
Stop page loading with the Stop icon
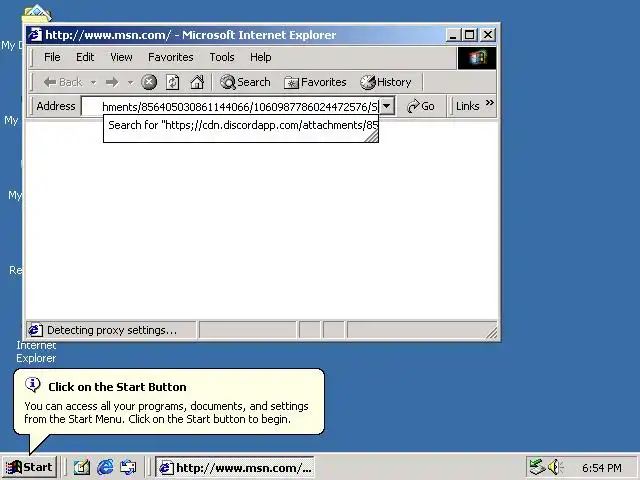149,82
